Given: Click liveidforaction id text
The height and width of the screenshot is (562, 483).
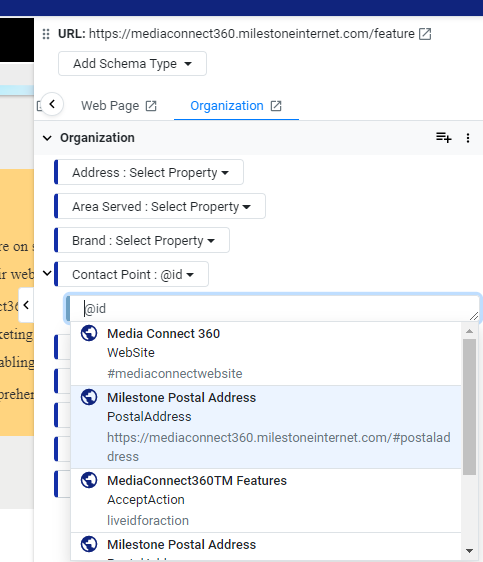Looking at the screenshot, I should click(148, 520).
